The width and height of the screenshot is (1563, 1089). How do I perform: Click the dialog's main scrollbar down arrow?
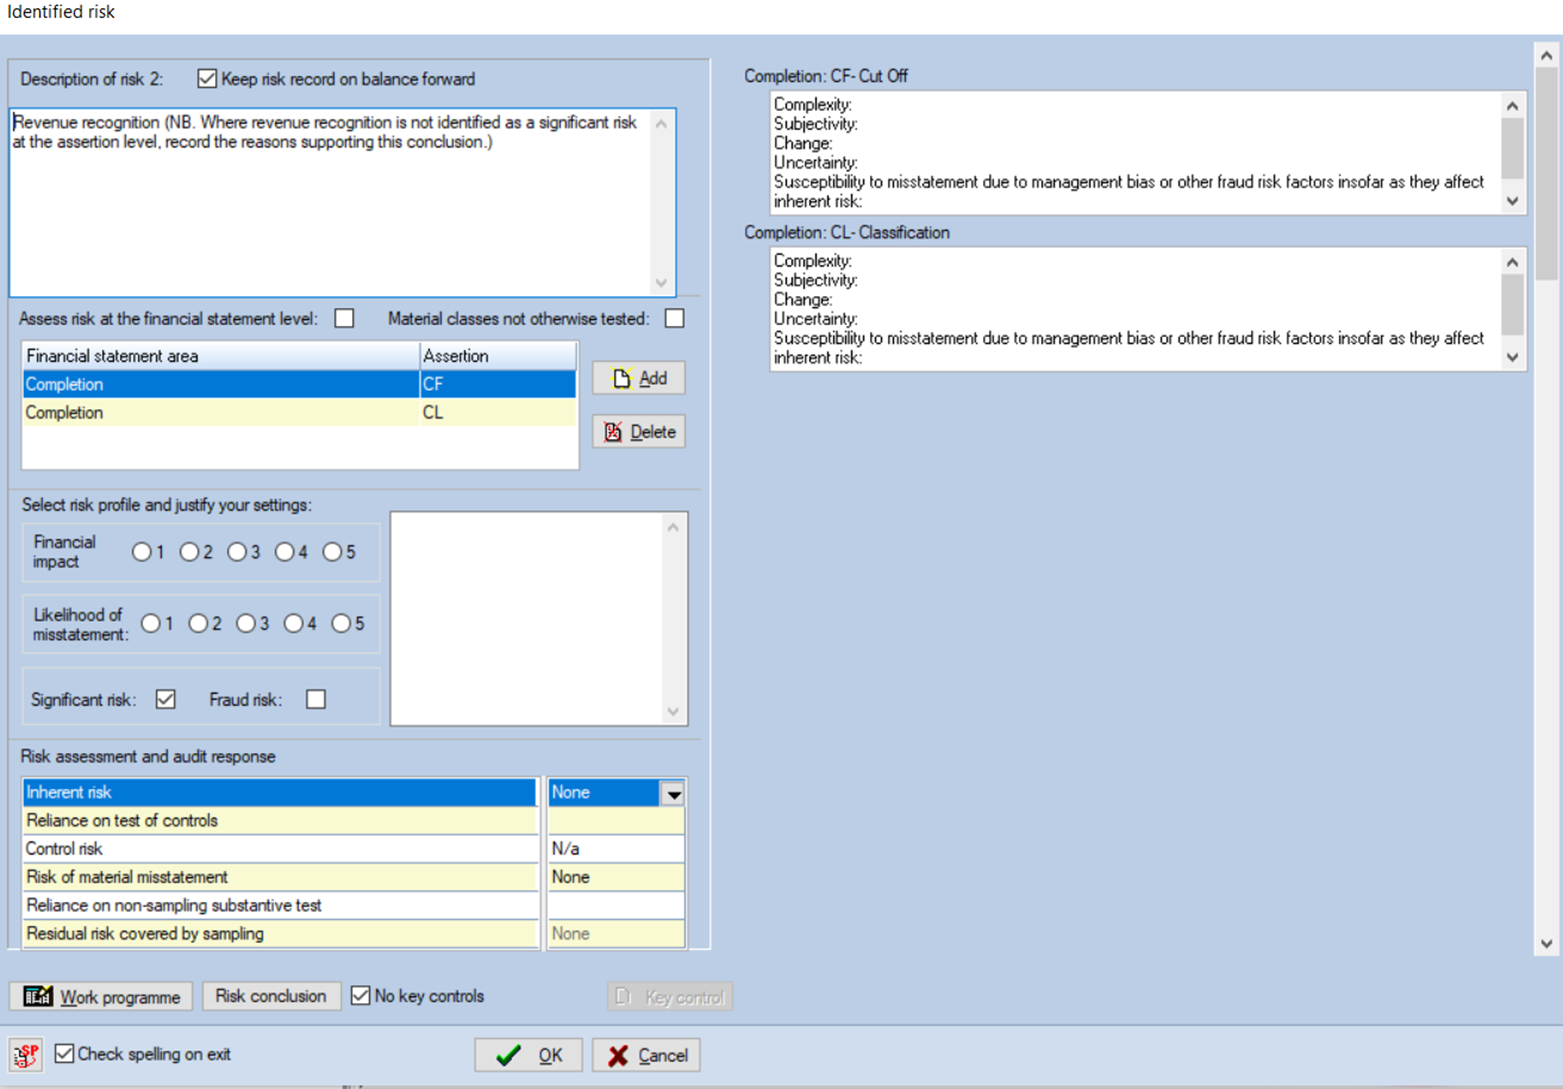tap(1547, 943)
